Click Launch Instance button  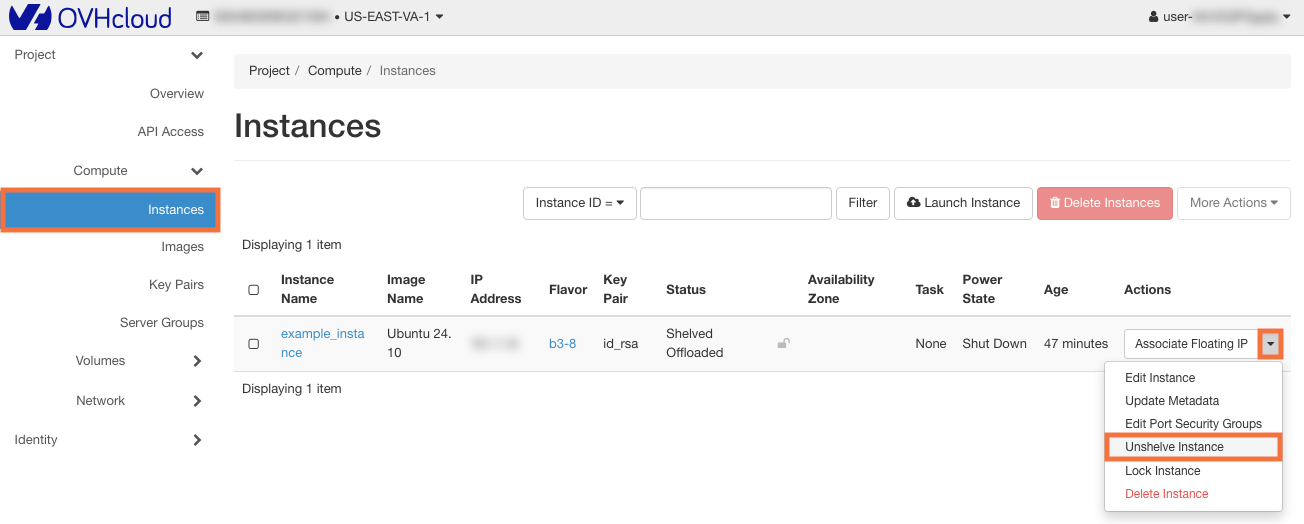(963, 203)
